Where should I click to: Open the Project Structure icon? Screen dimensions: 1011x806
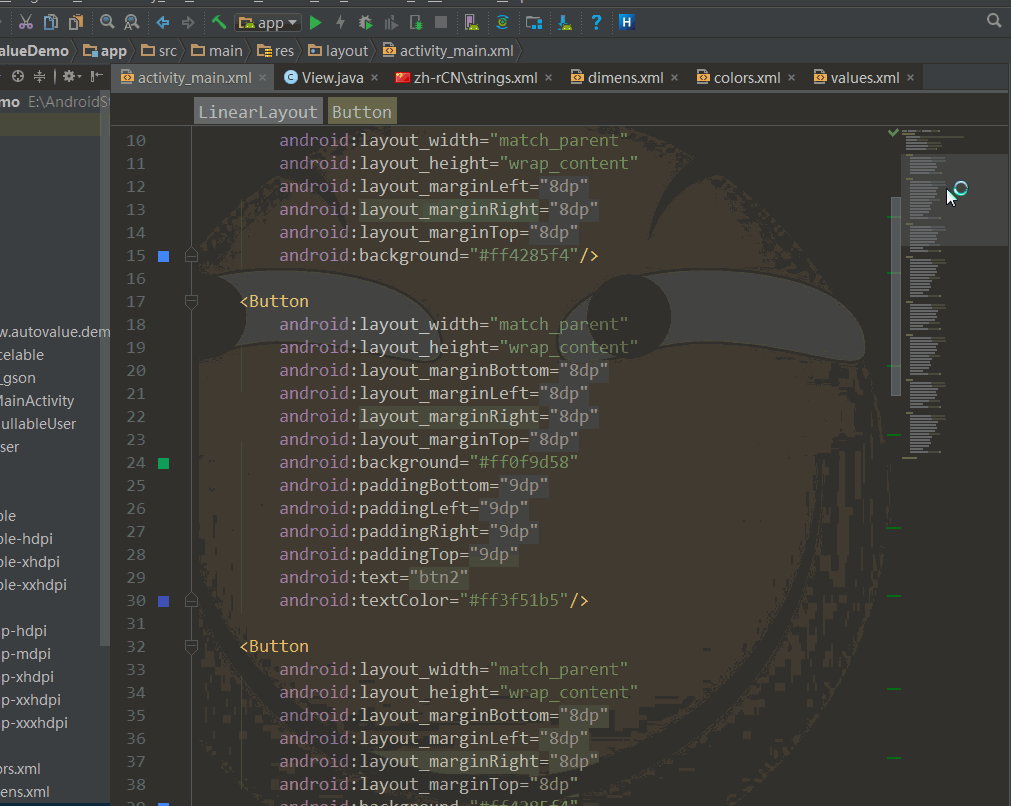[534, 23]
